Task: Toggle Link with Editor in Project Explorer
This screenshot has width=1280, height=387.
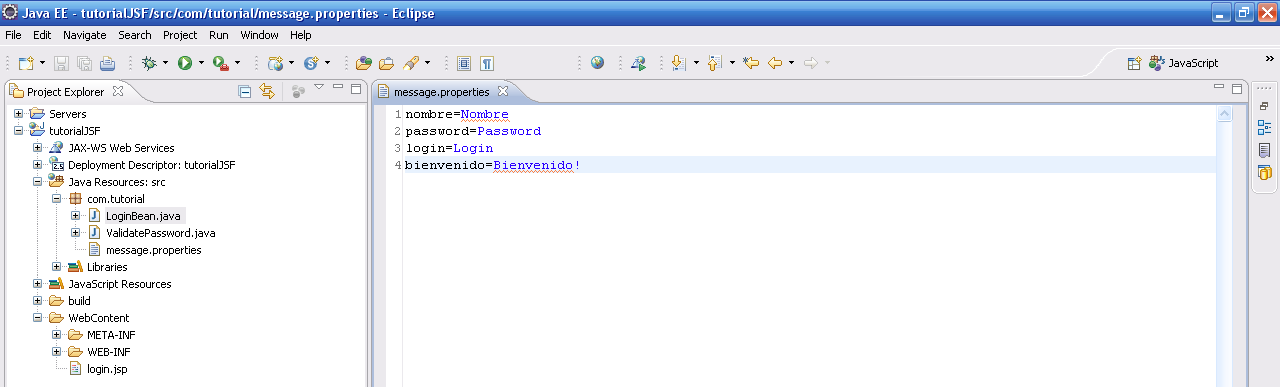Action: coord(267,91)
